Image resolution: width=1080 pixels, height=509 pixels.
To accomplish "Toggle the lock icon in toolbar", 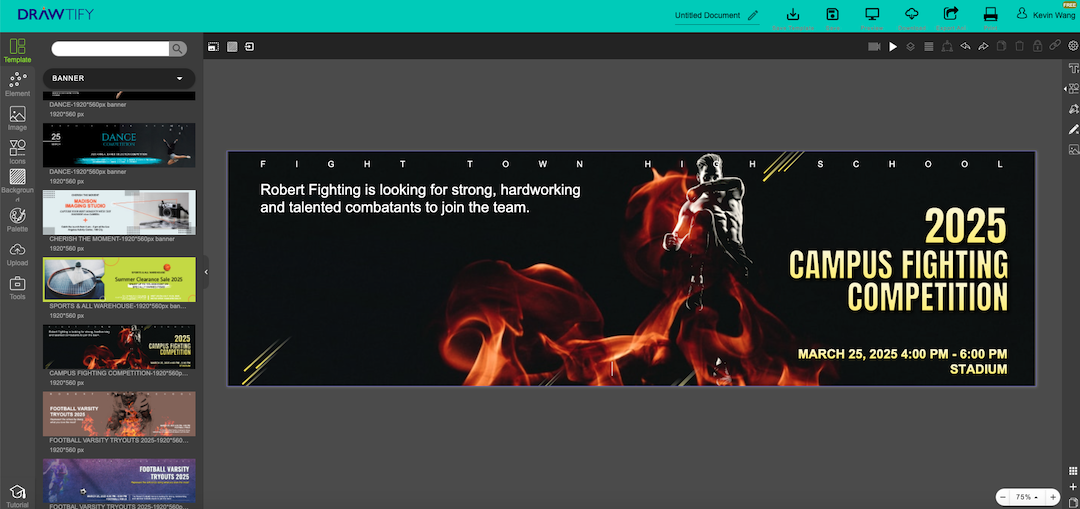I will click(x=1038, y=47).
